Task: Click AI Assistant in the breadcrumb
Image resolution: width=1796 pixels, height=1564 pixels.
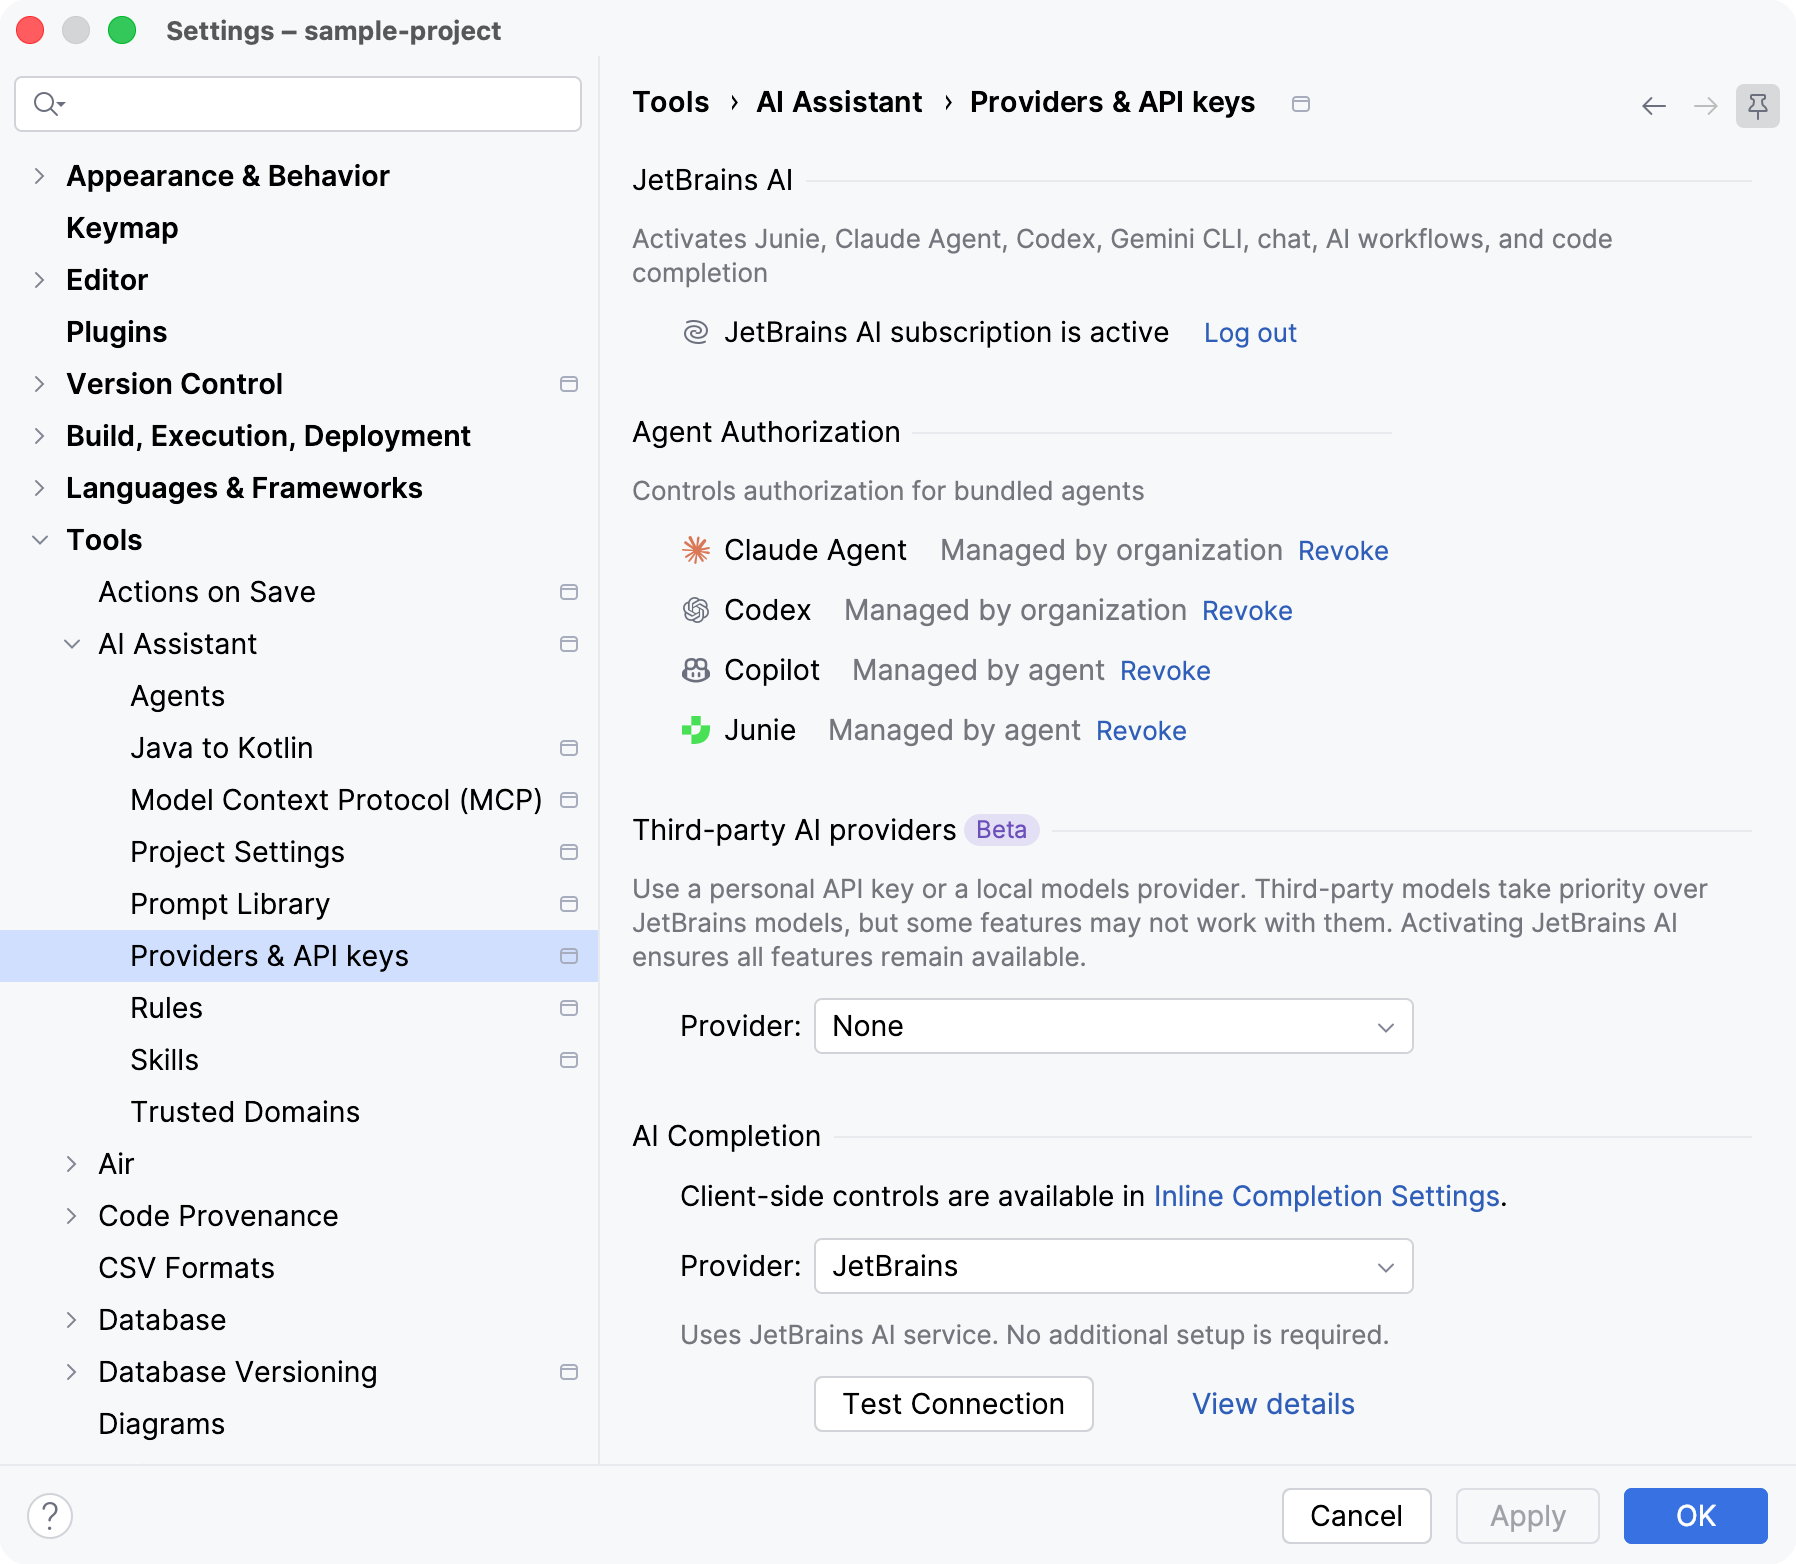Action: (x=839, y=102)
